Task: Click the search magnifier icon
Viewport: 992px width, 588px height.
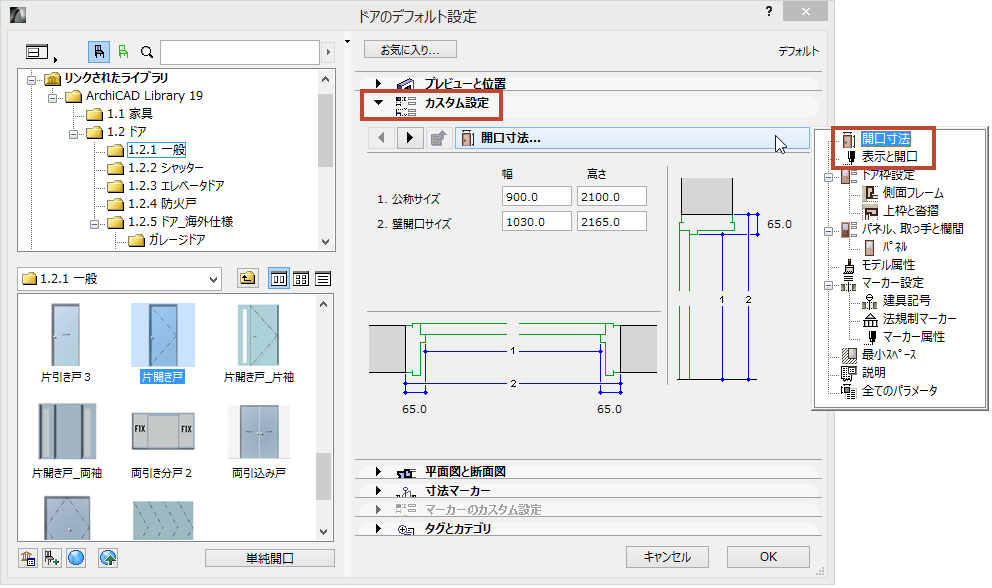Action: (147, 51)
